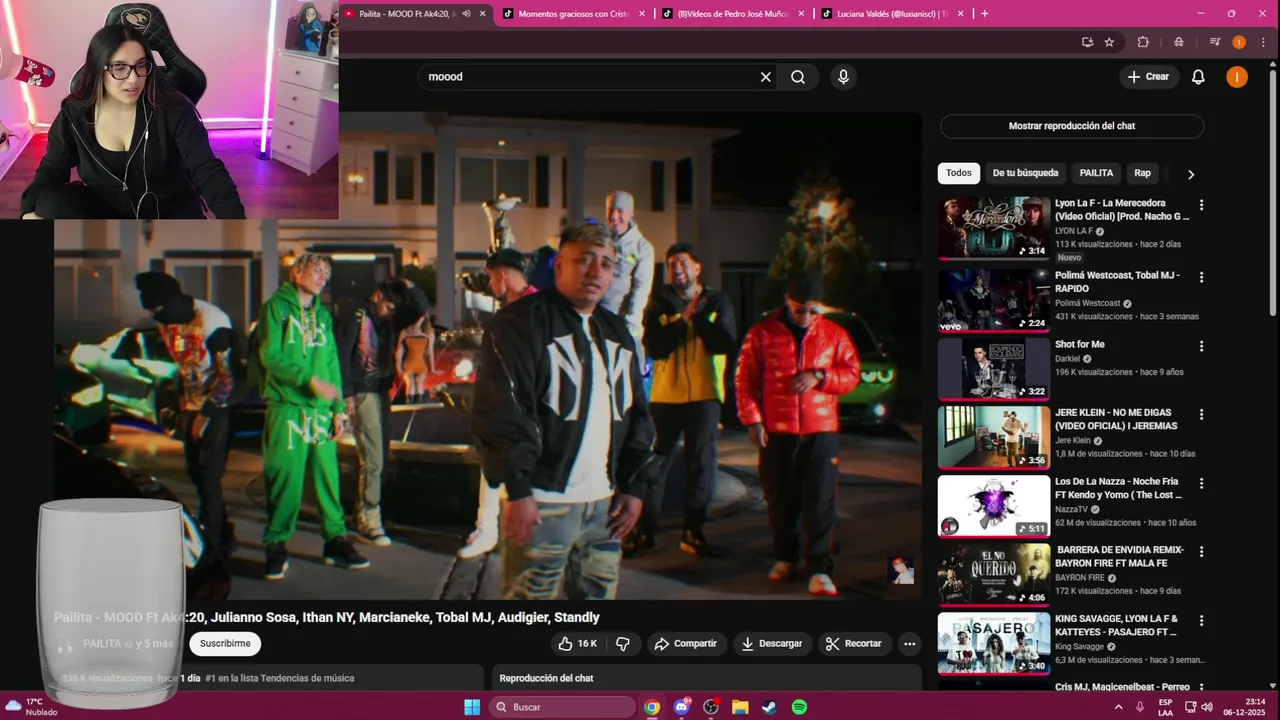
Task: Click Descargar button
Action: coord(771,644)
